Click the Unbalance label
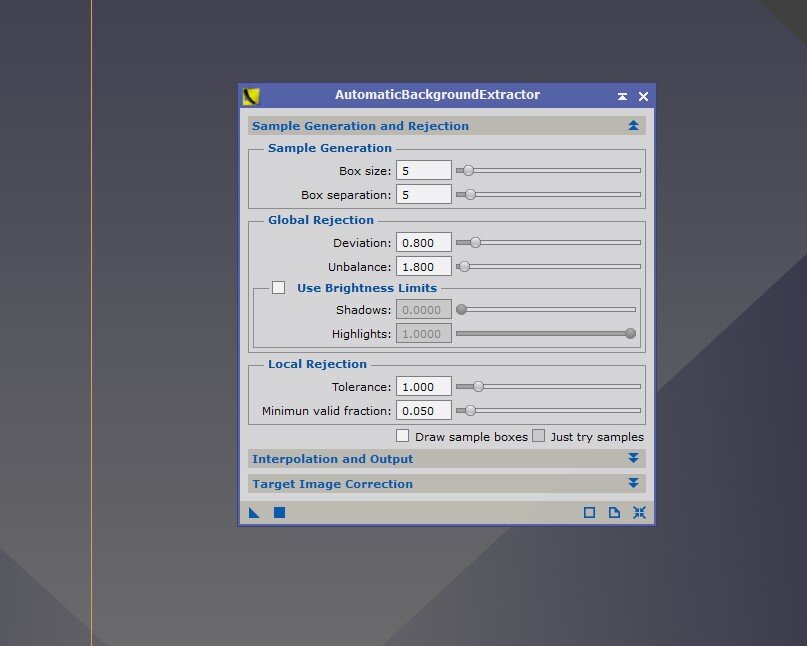Screen dimensions: 807x646 click(359, 267)
